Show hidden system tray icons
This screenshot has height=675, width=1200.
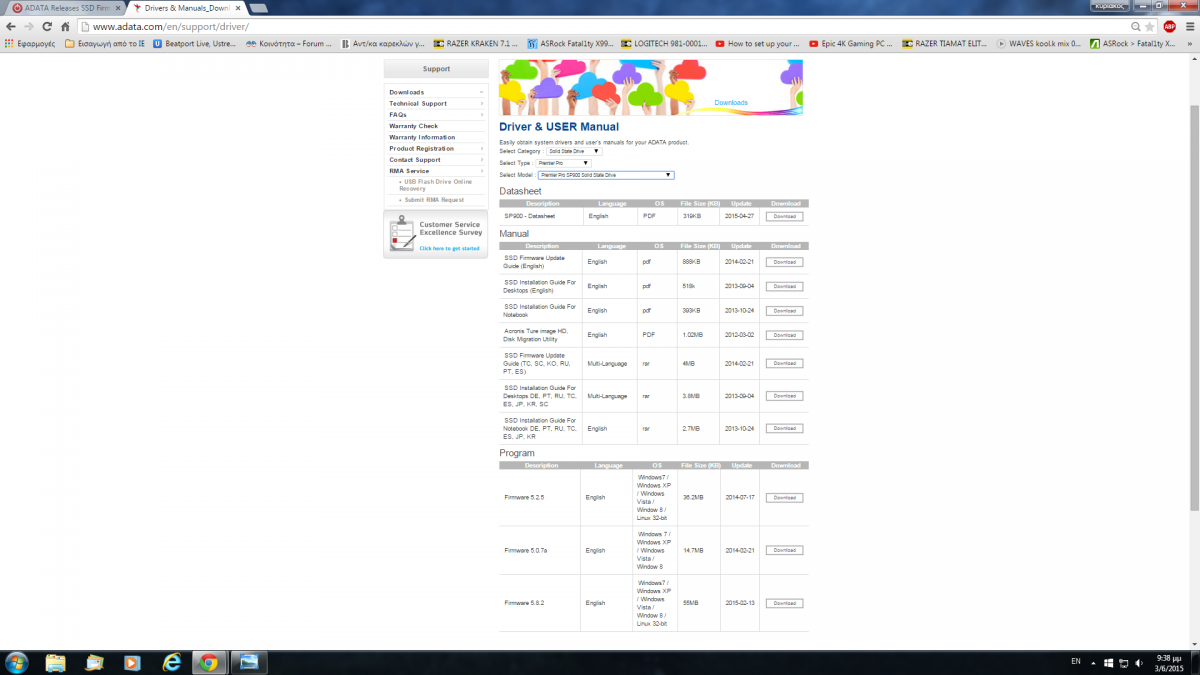1093,662
